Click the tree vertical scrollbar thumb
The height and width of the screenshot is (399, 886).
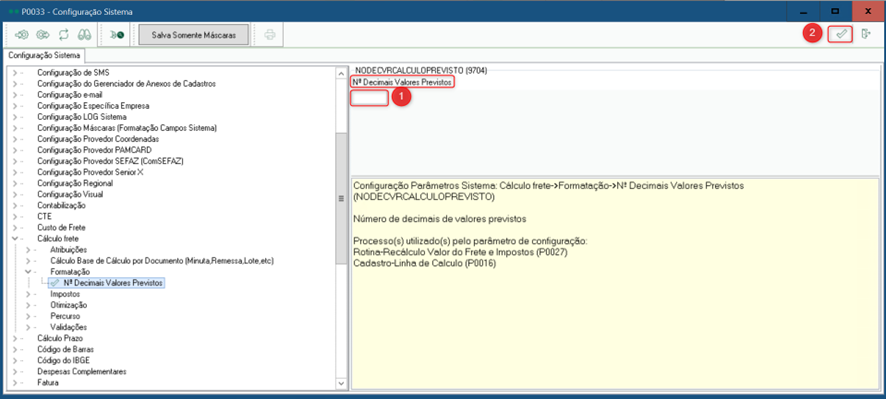pyautogui.click(x=341, y=198)
